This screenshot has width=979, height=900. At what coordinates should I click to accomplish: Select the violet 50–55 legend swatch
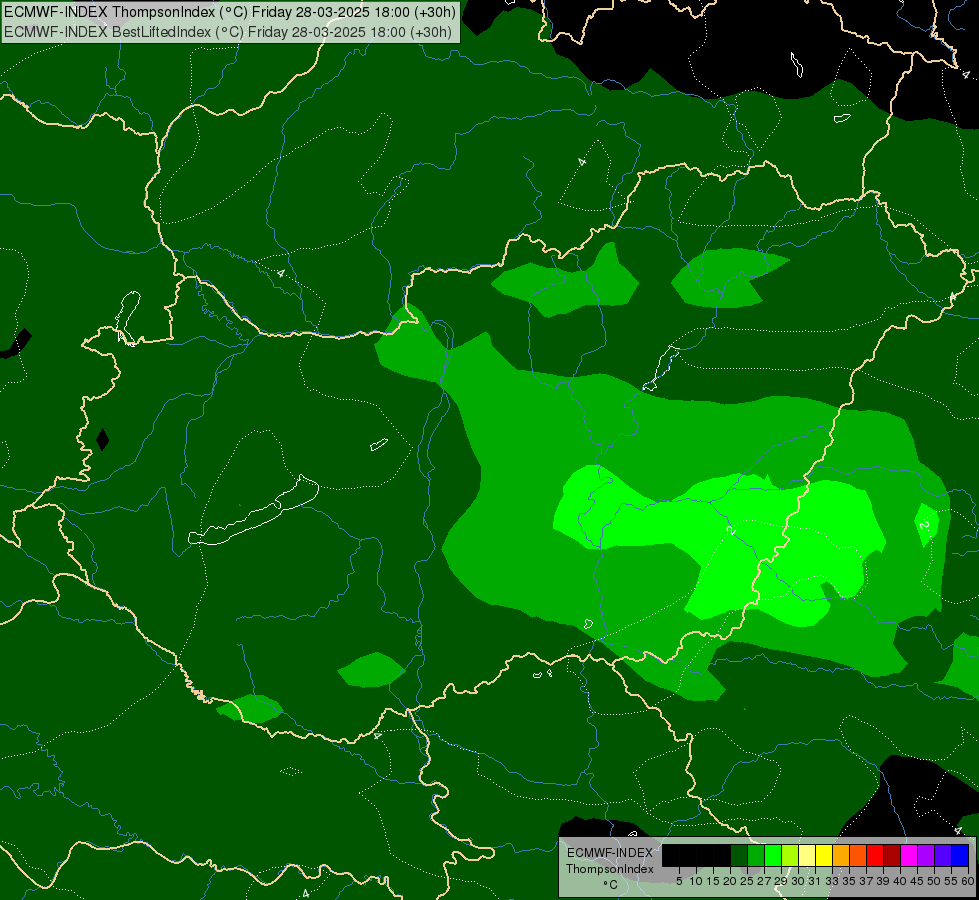943,855
